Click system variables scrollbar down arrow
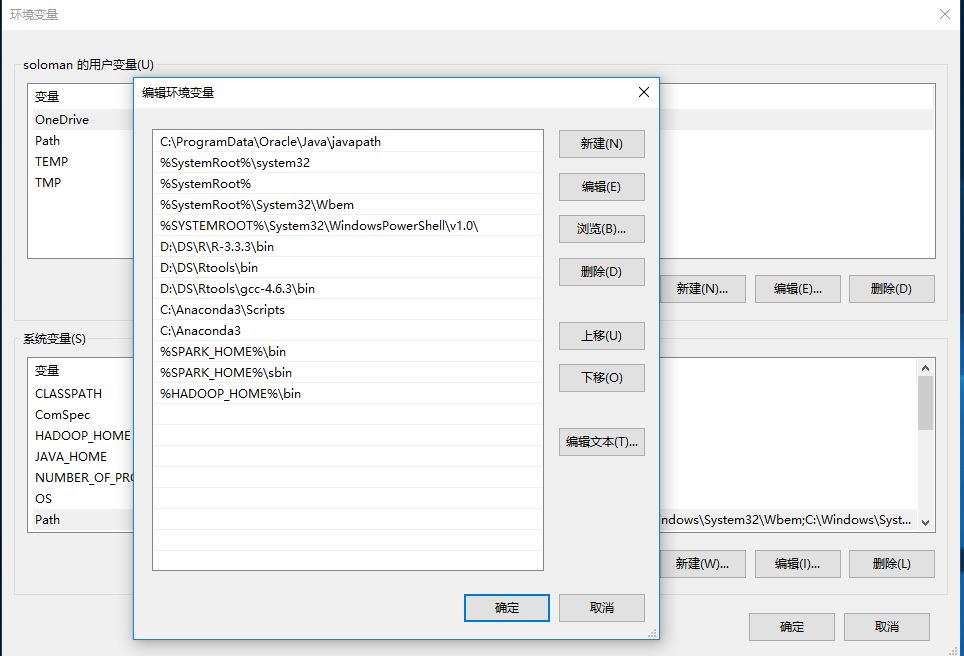This screenshot has width=964, height=656. [925, 523]
